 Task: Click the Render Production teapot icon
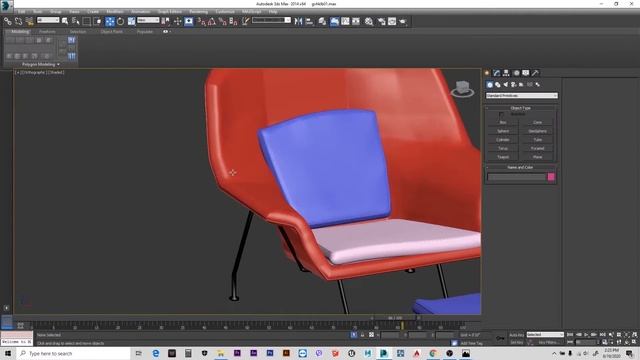(403, 21)
